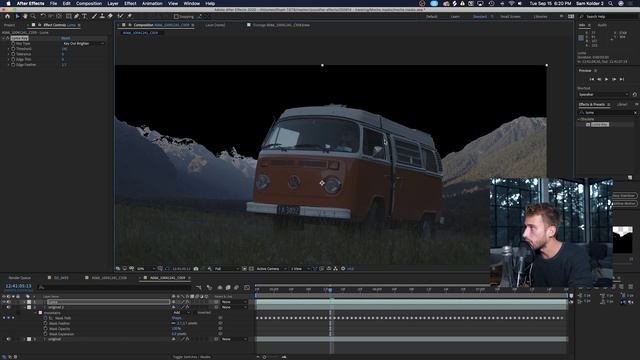The height and width of the screenshot is (360, 640).
Task: Open the Key Type dropdown
Action: [x=83, y=43]
